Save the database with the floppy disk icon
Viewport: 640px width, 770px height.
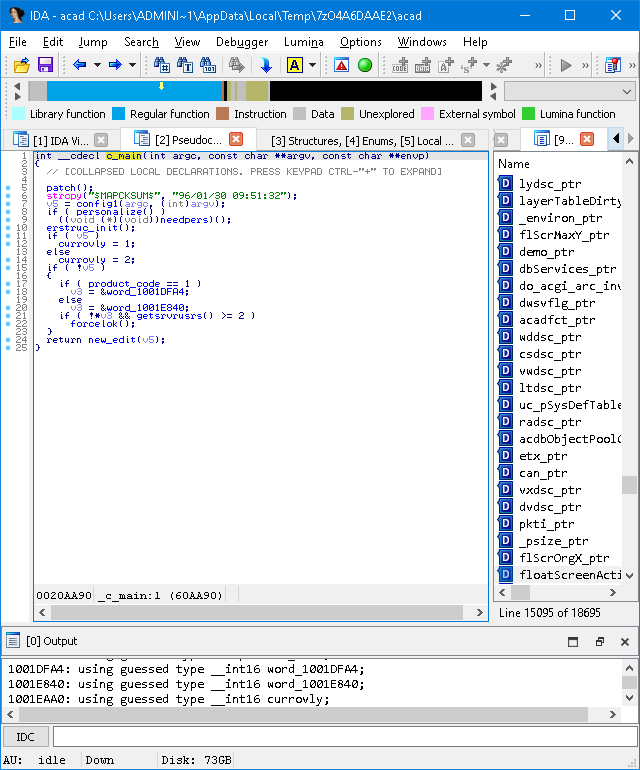pos(45,65)
